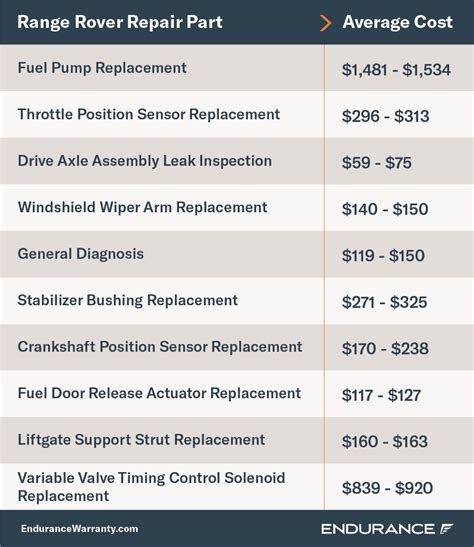Select Crankshaft Position Sensor Replacement row
Screen dimensions: 474x547
pyautogui.click(x=237, y=347)
